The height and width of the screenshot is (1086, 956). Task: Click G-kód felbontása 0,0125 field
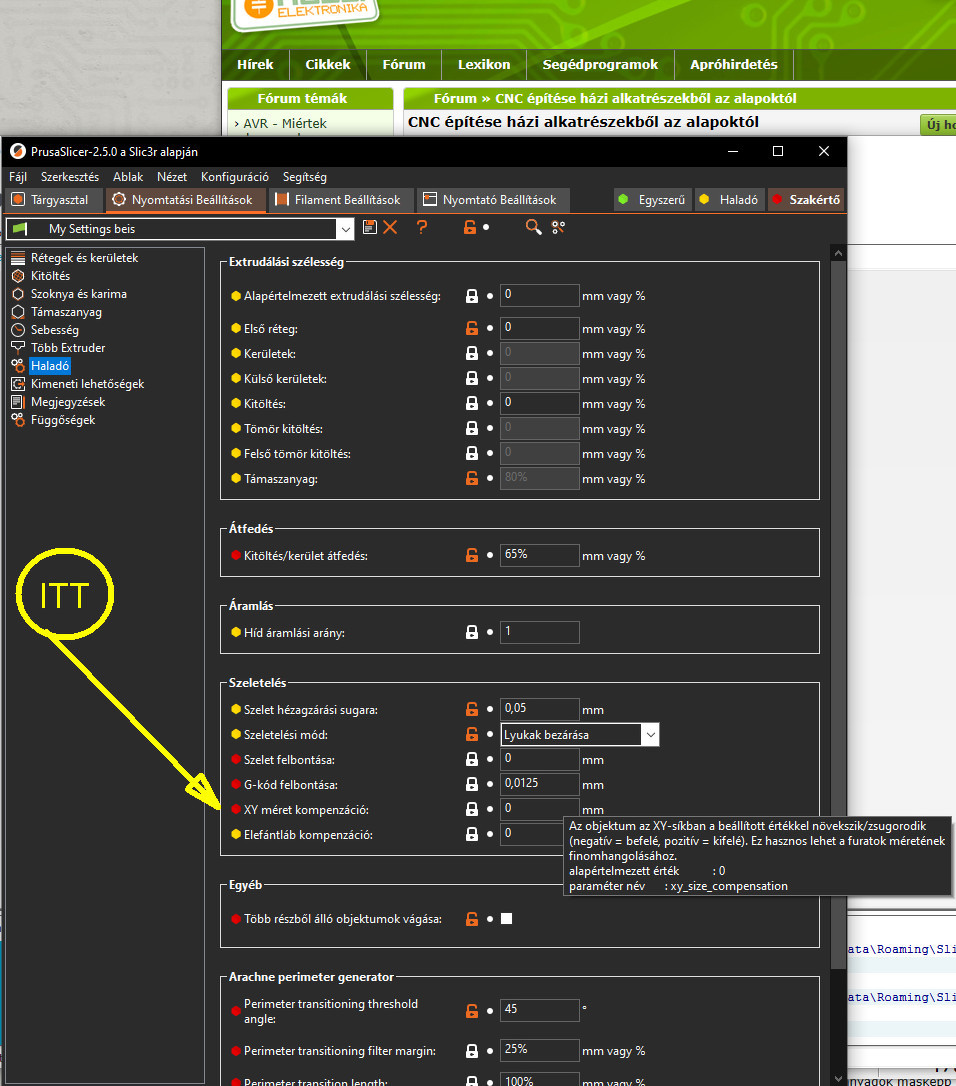[x=540, y=783]
